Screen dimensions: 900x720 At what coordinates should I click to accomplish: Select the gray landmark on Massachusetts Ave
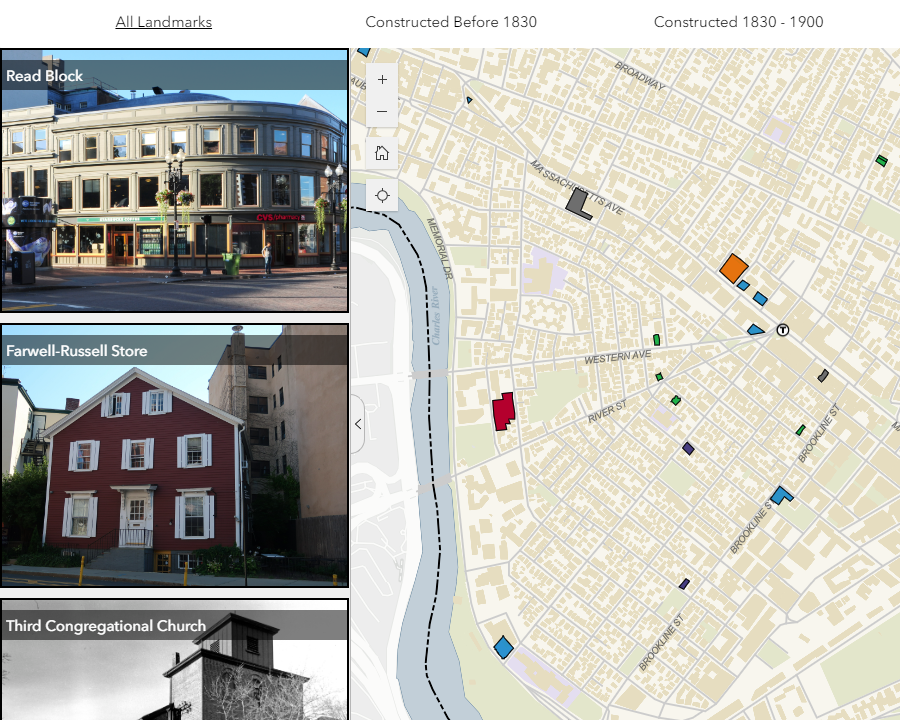coord(577,203)
